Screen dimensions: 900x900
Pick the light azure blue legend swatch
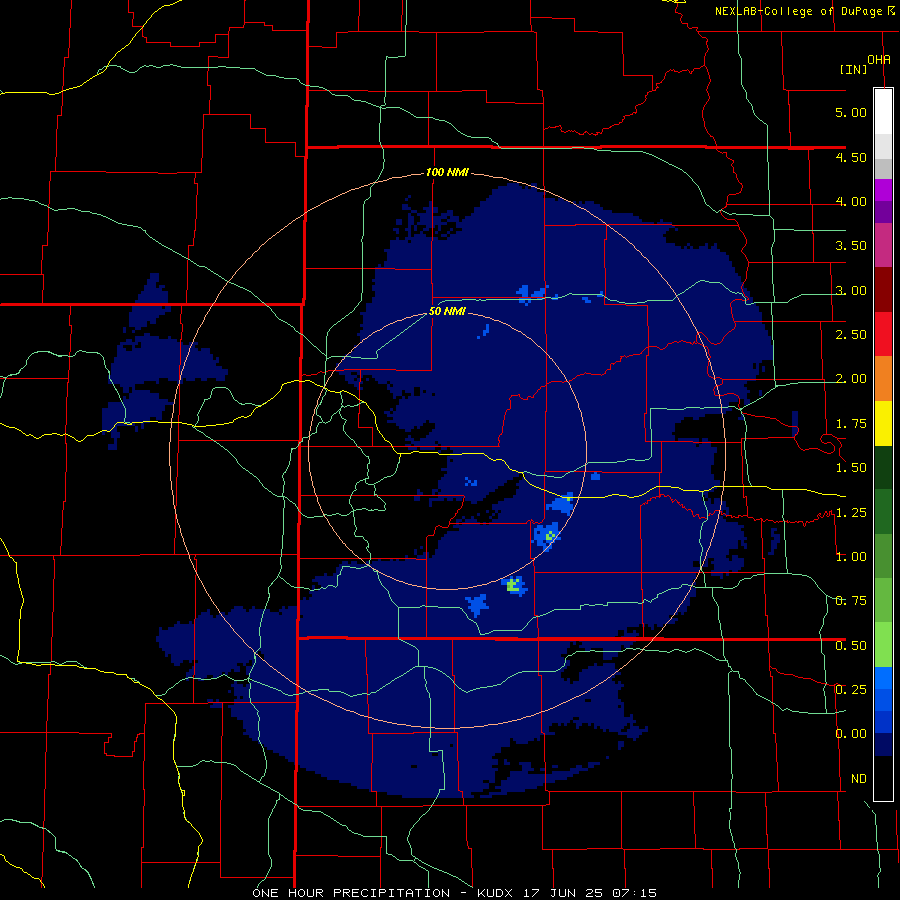click(883, 678)
